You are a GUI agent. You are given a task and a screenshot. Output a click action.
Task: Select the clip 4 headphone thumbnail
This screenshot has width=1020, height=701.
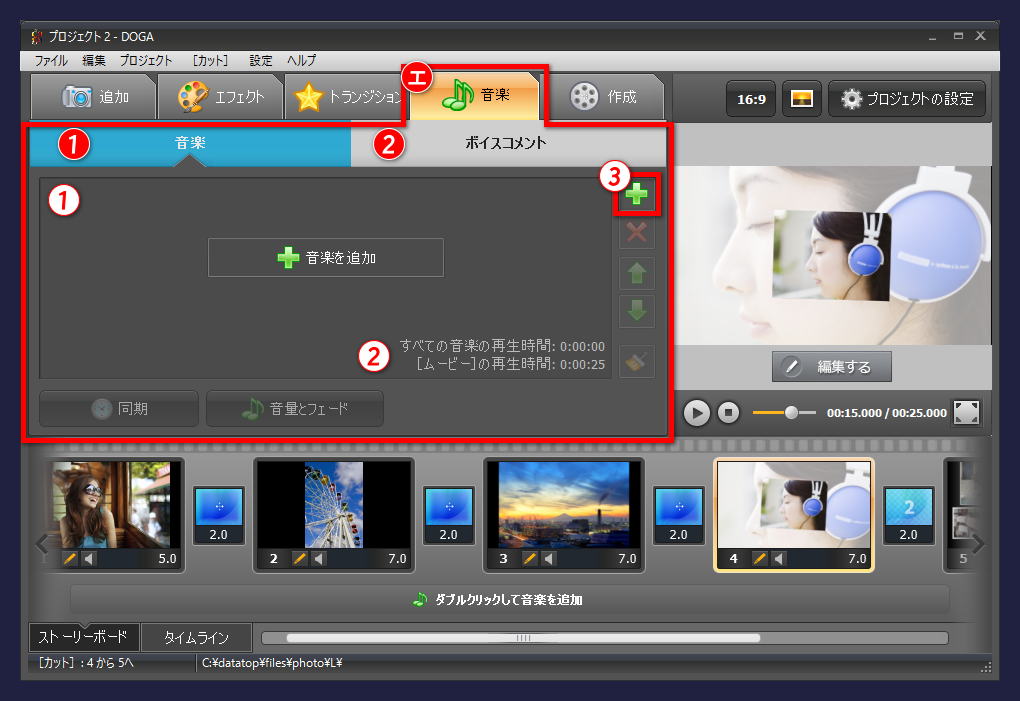tap(793, 514)
